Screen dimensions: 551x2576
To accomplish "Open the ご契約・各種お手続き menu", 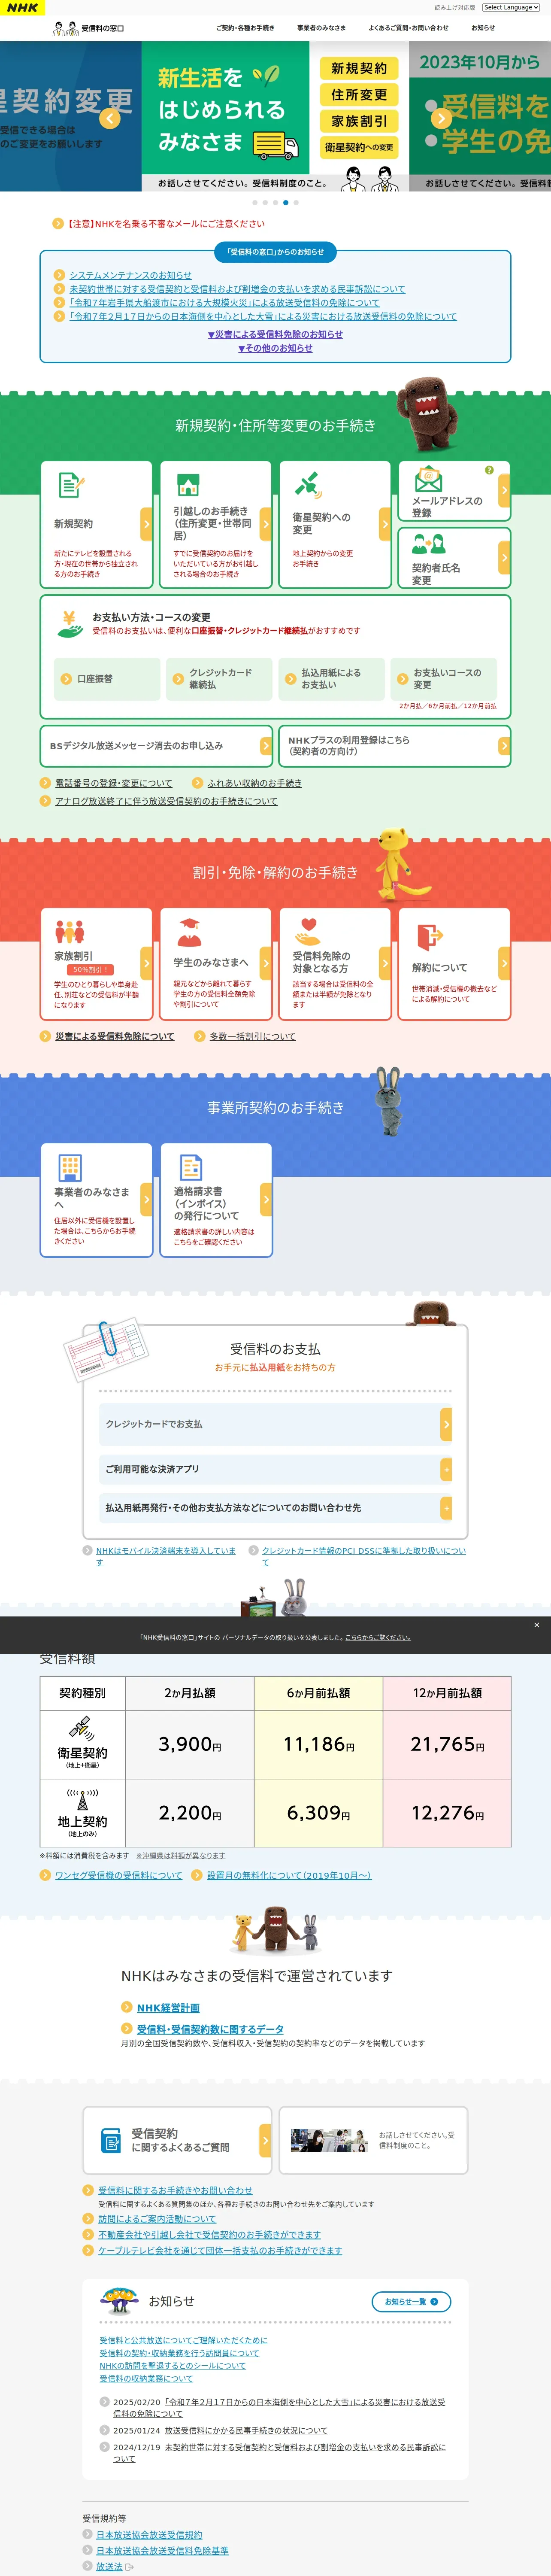I will 245,28.
